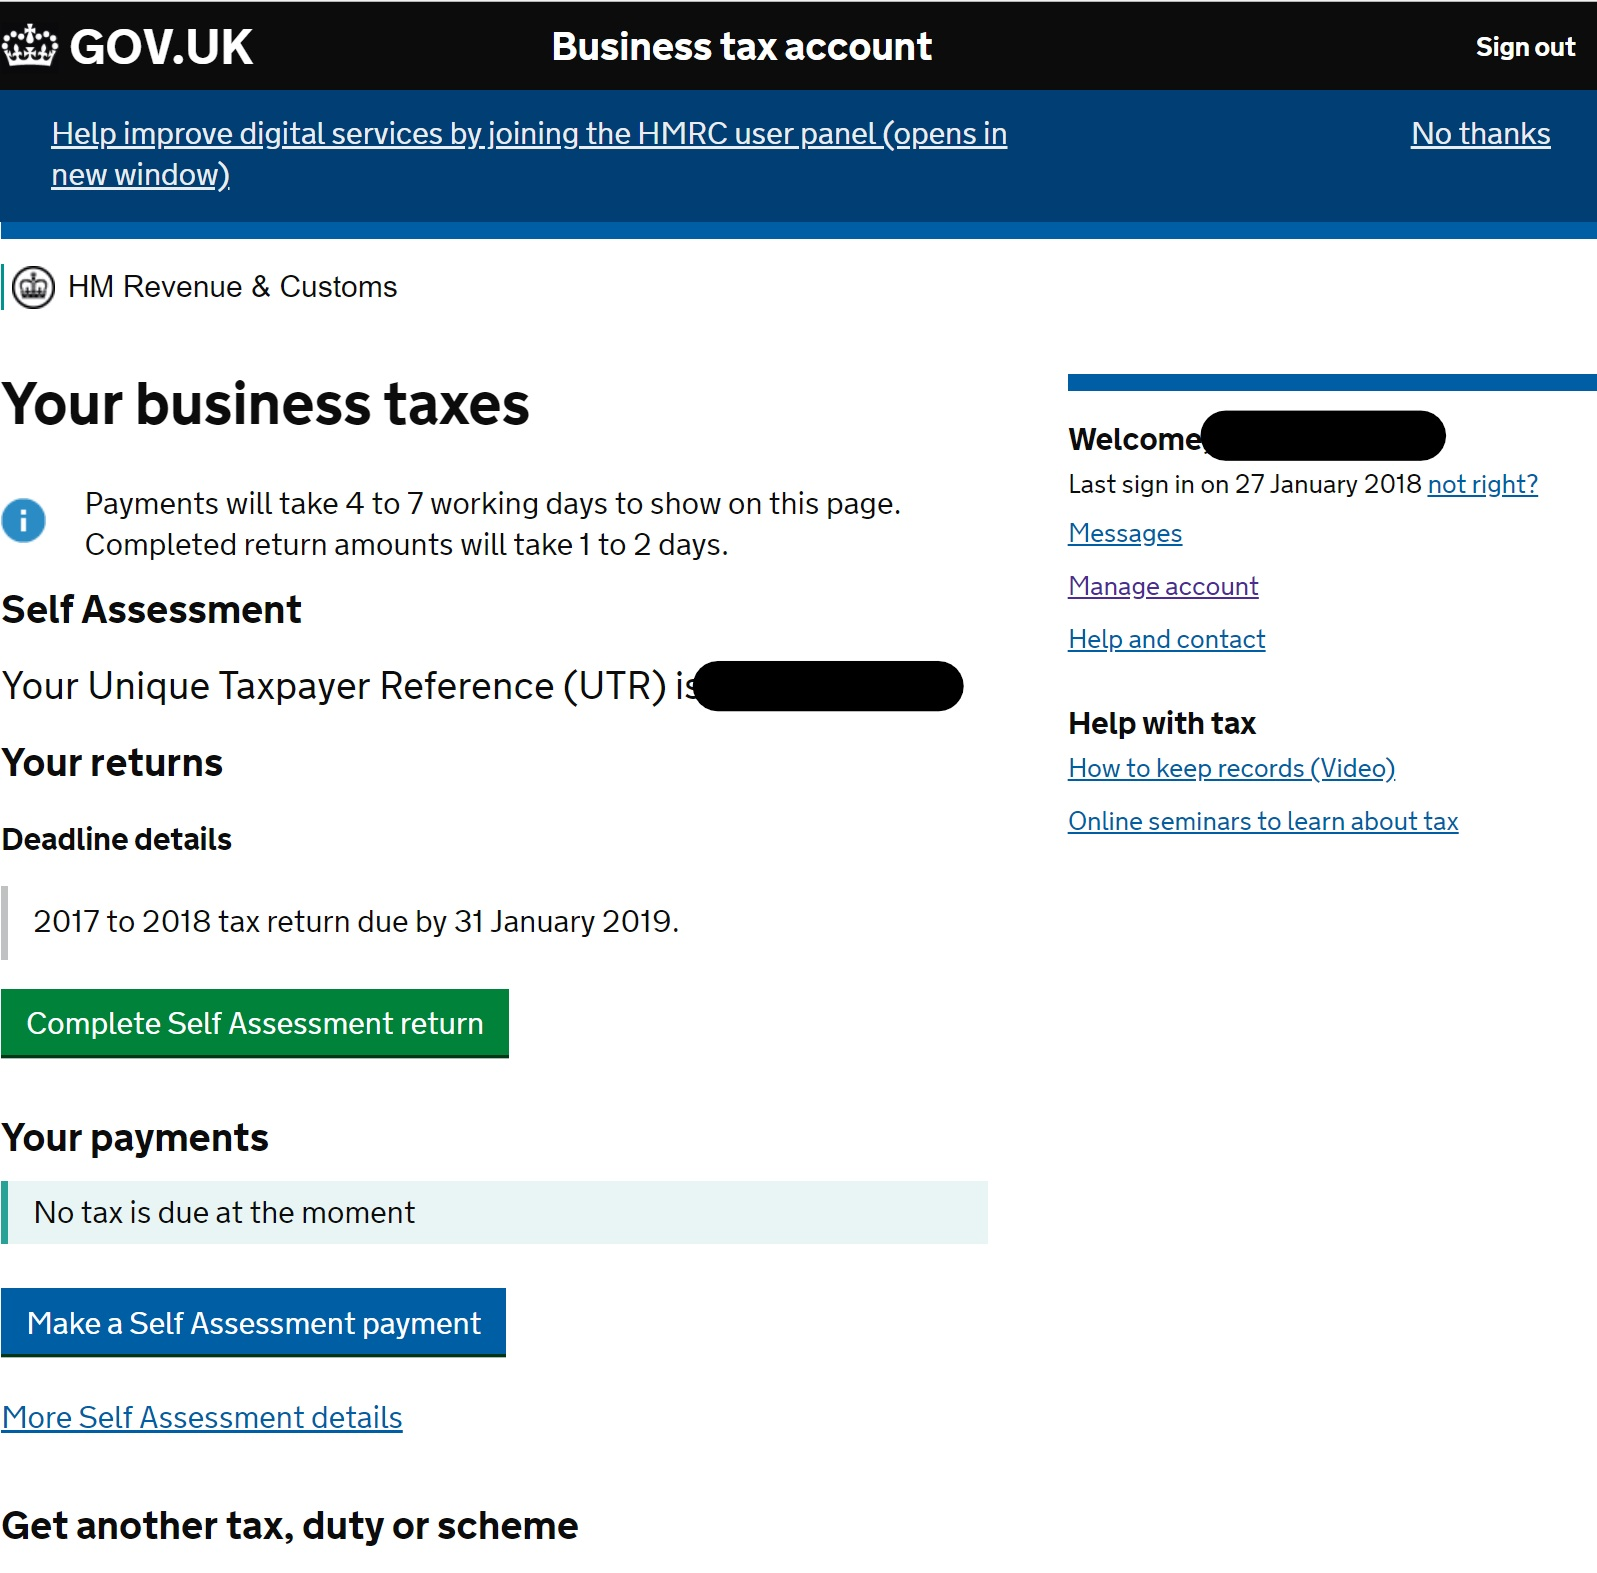This screenshot has height=1573, width=1597.
Task: Click the Business tax account header title
Action: point(741,47)
